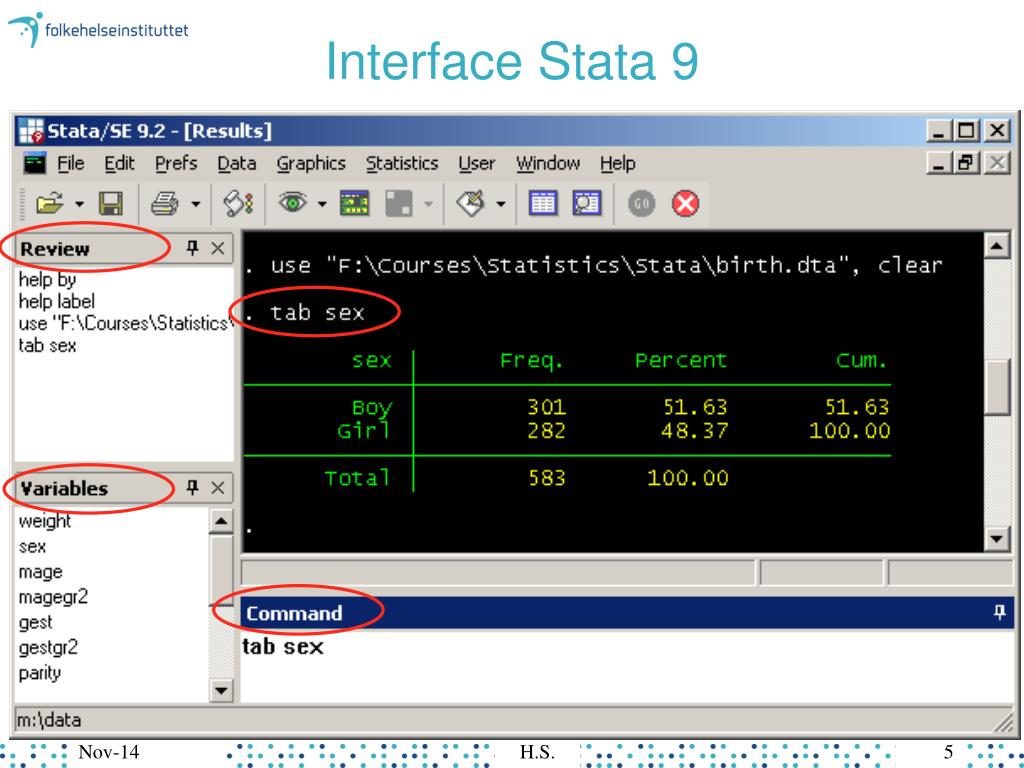The image size is (1024, 768).
Task: Open the Data menu
Action: 236,163
